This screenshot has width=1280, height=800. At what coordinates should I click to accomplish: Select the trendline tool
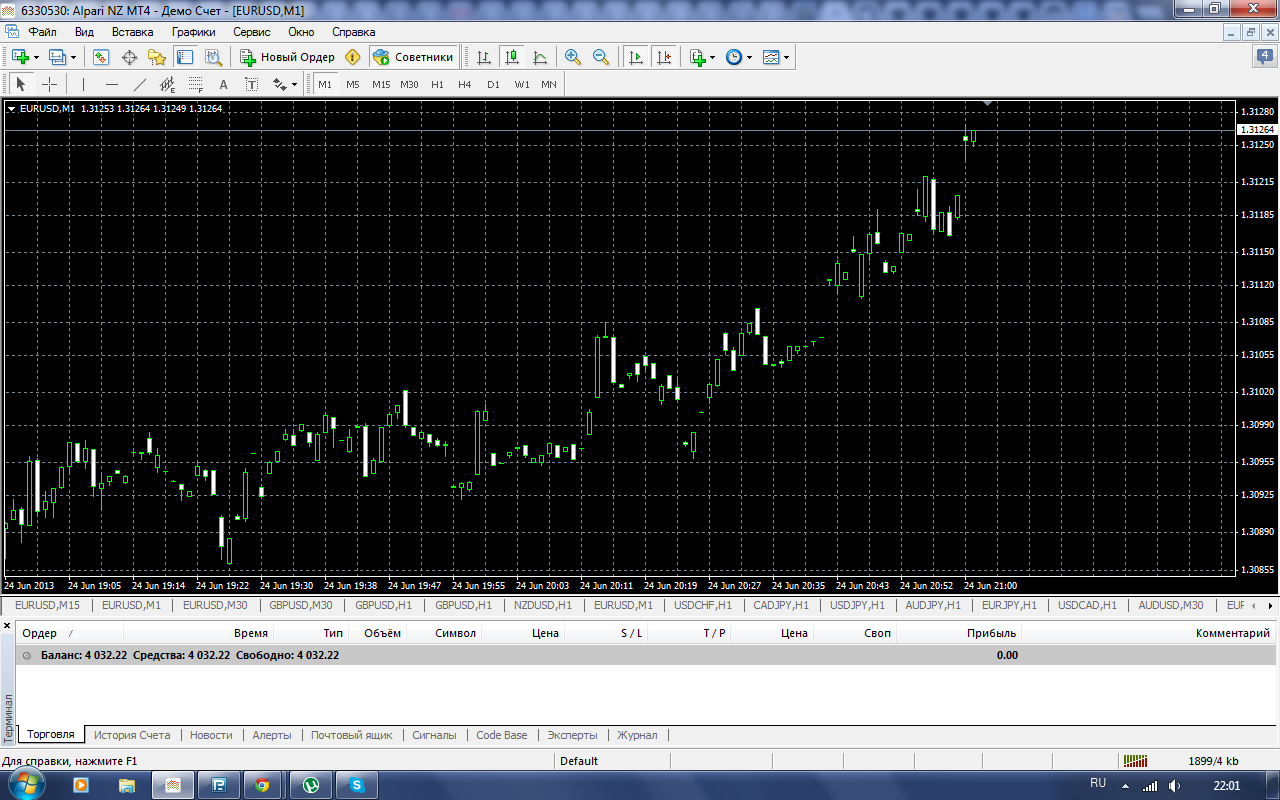point(139,84)
